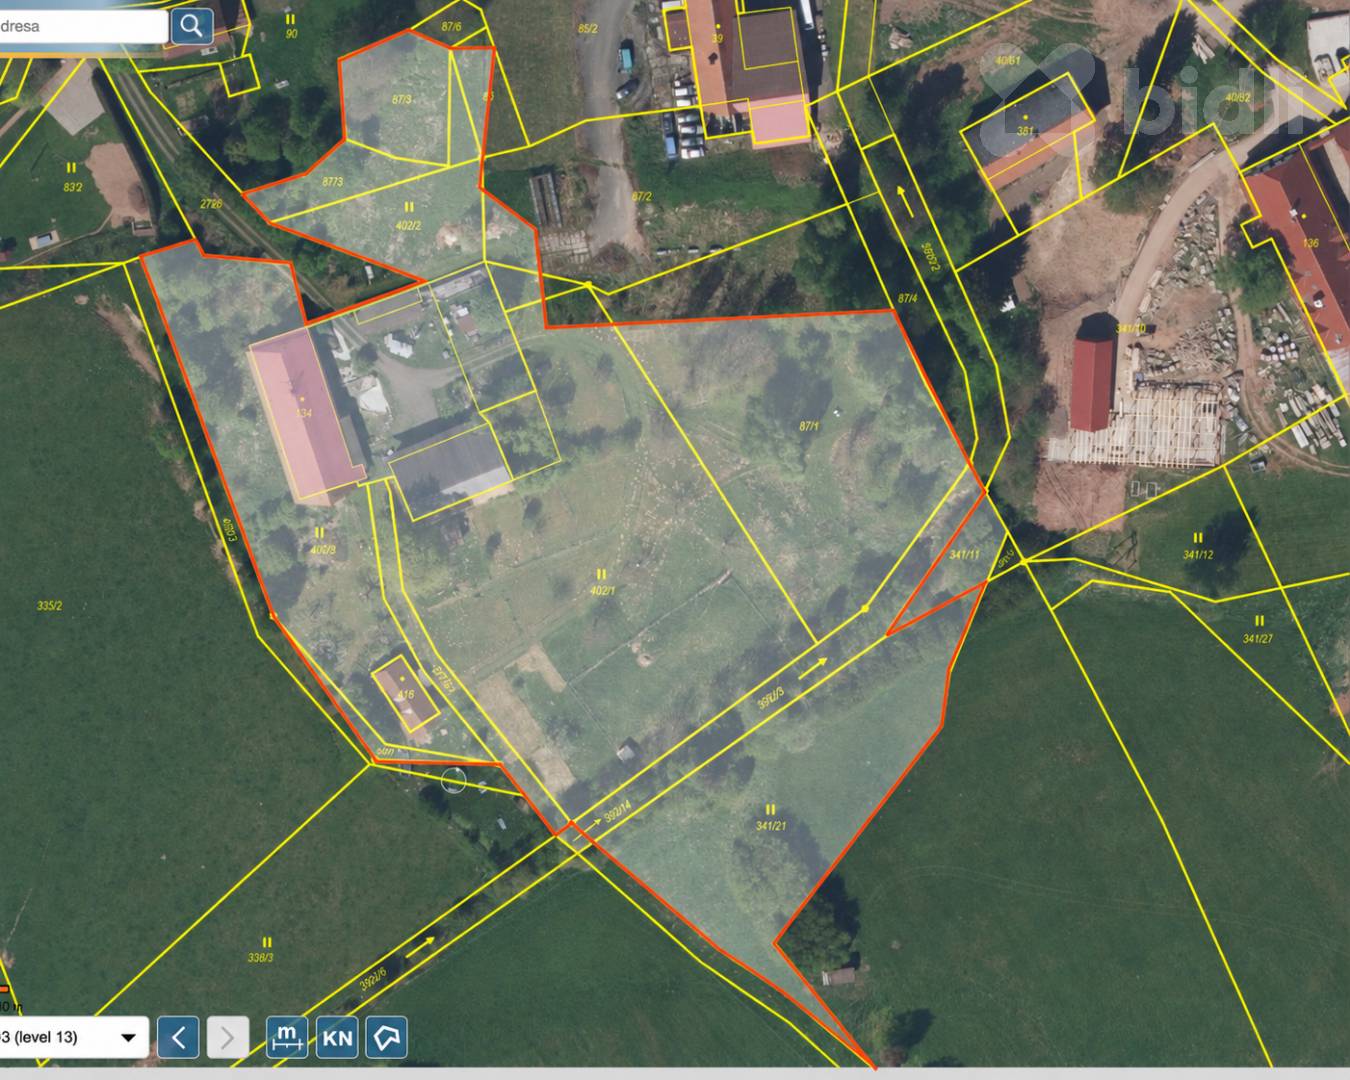Select parcel 87/1 on the map
This screenshot has height=1080, width=1350.
tap(808, 426)
